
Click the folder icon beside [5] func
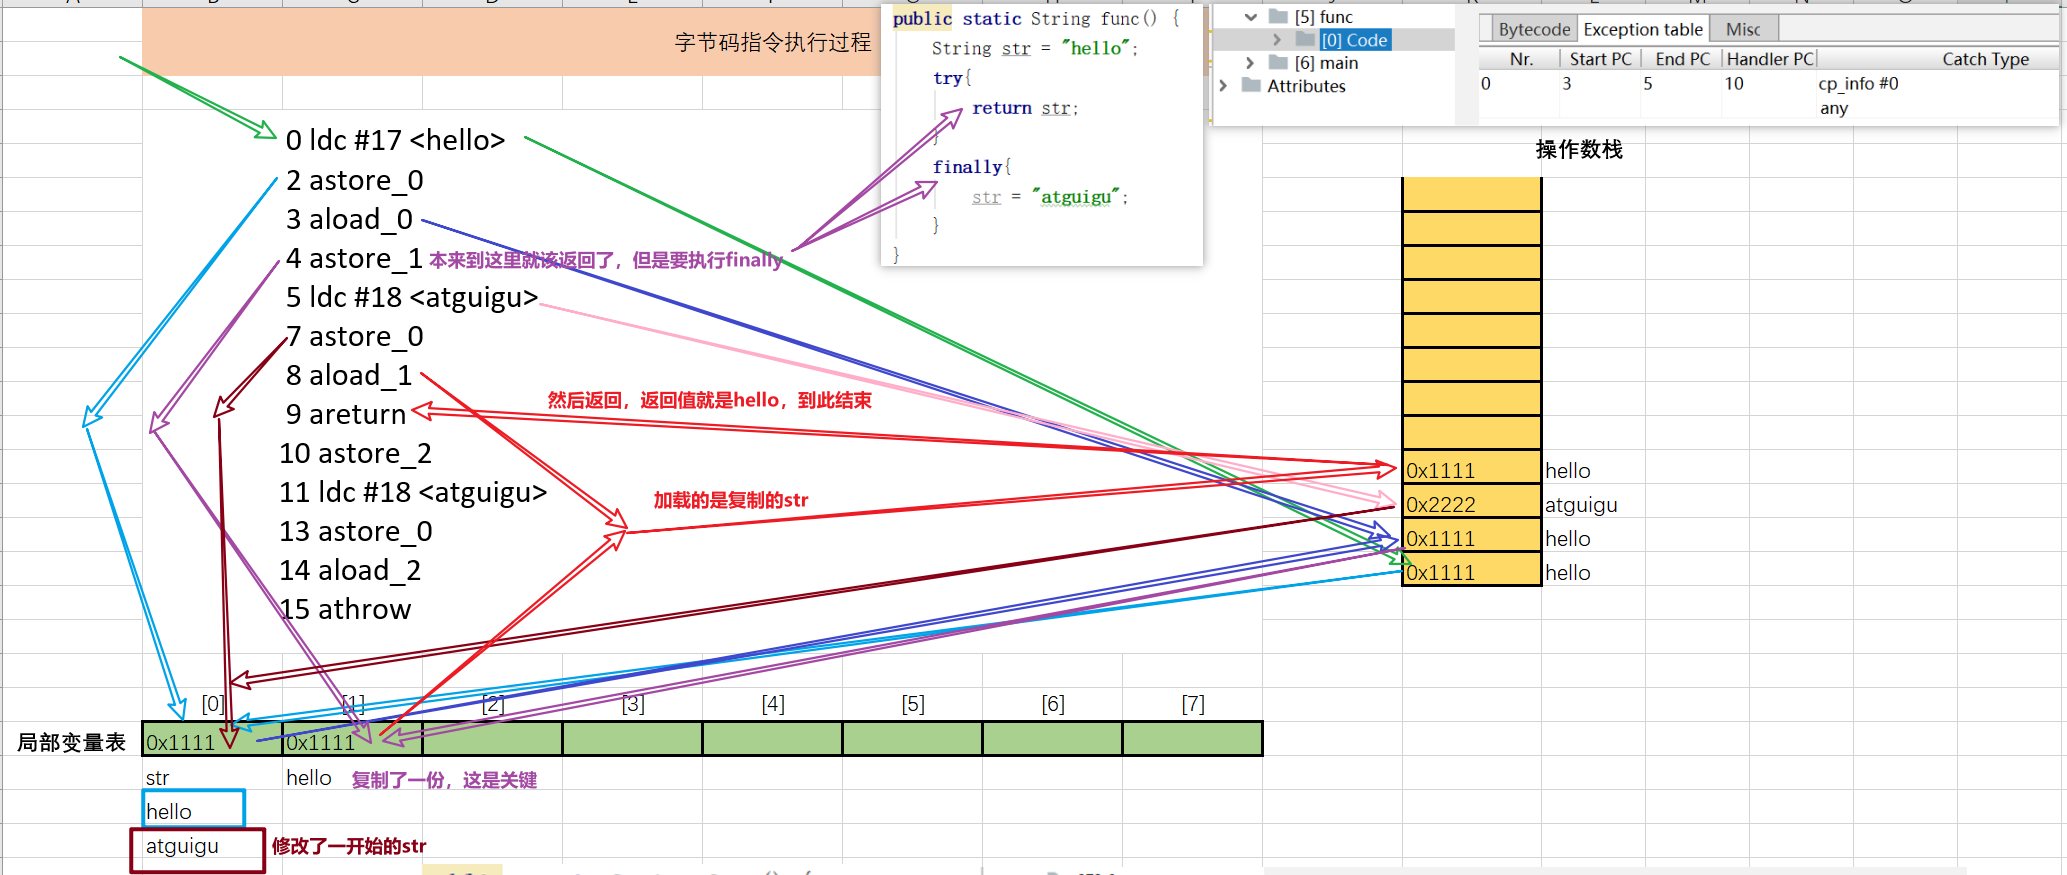(1278, 17)
